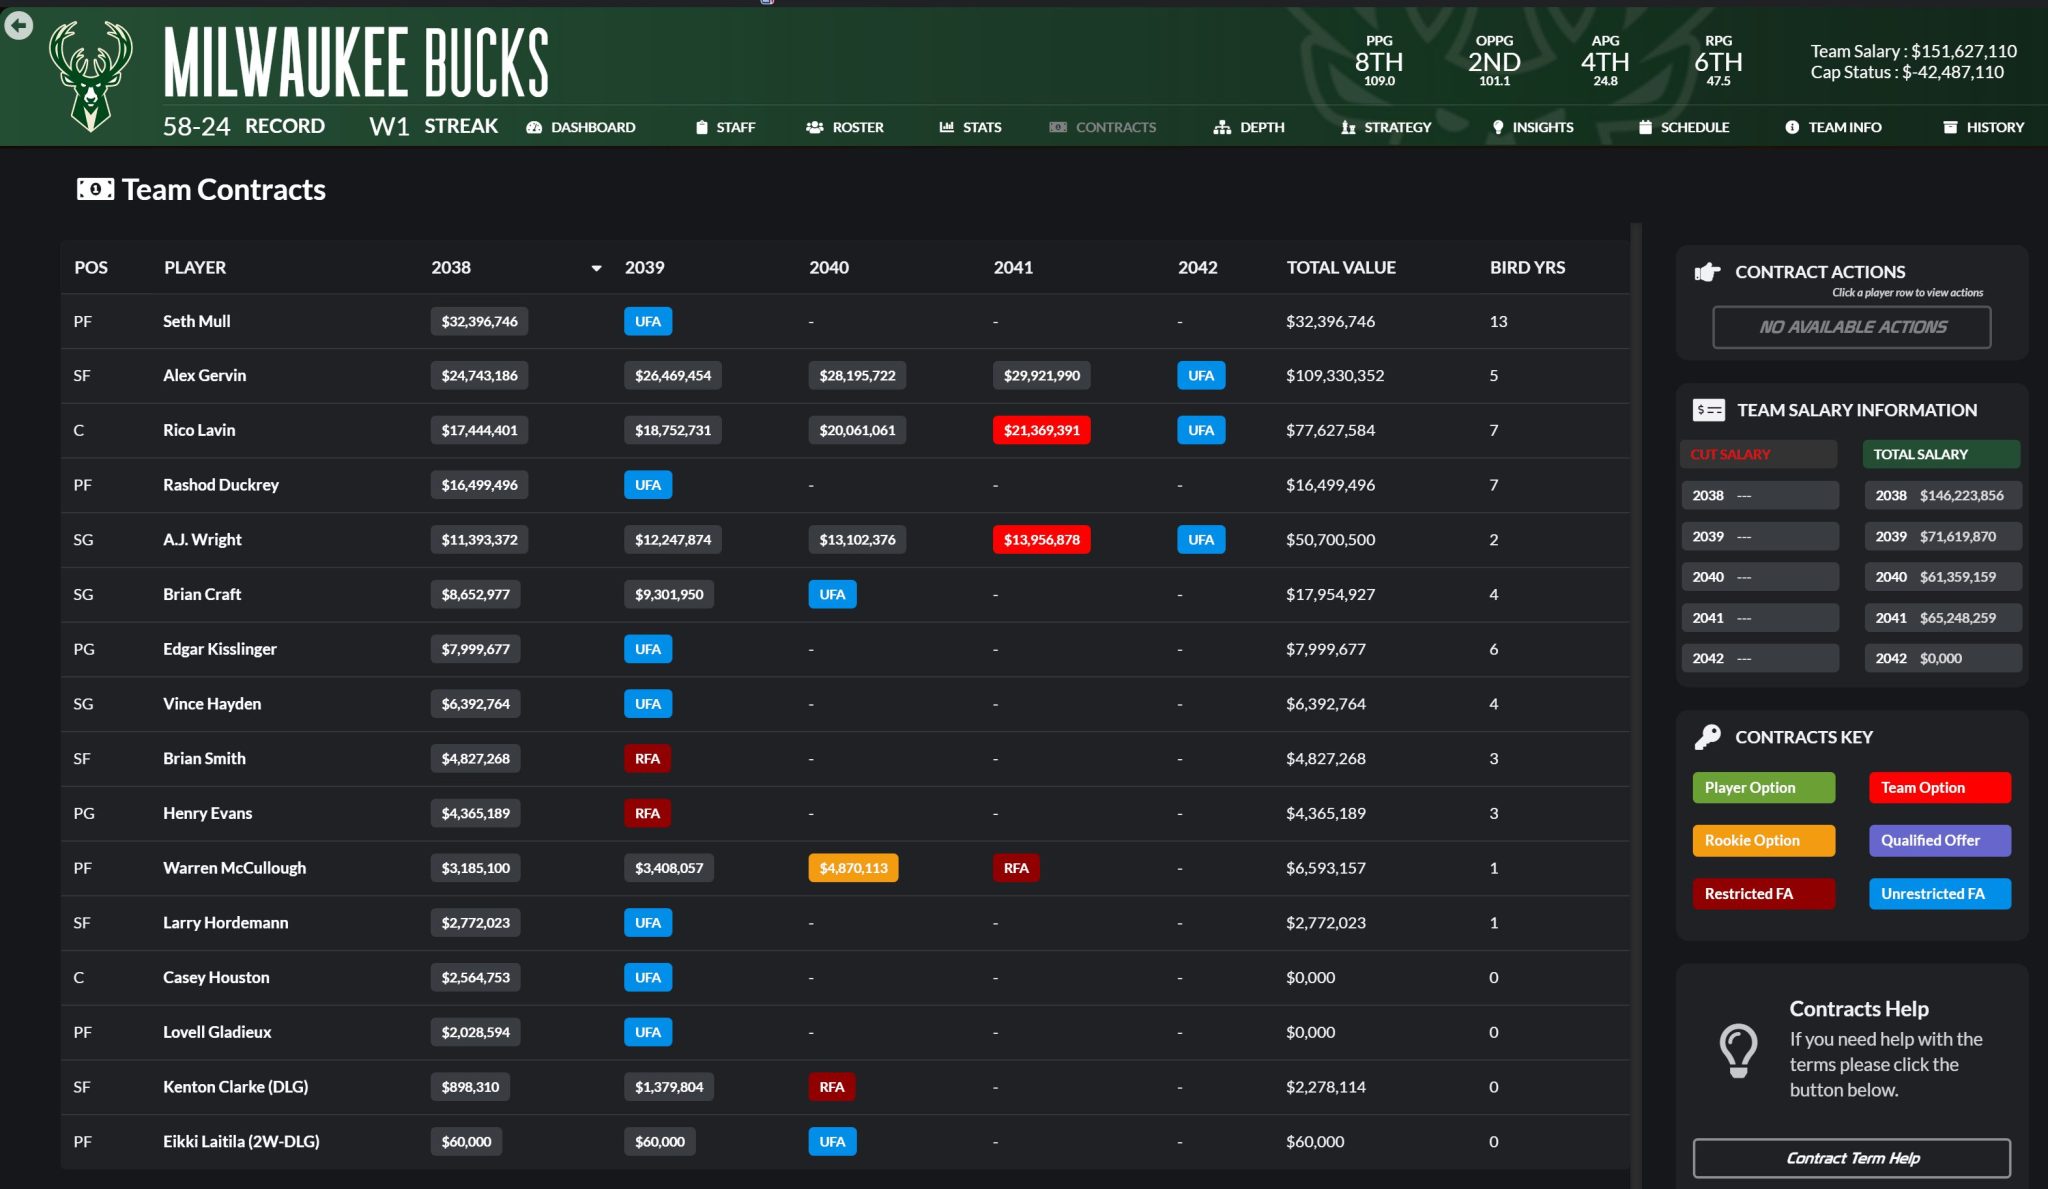This screenshot has width=2048, height=1189.
Task: Click the Stats bar chart icon
Action: (946, 127)
